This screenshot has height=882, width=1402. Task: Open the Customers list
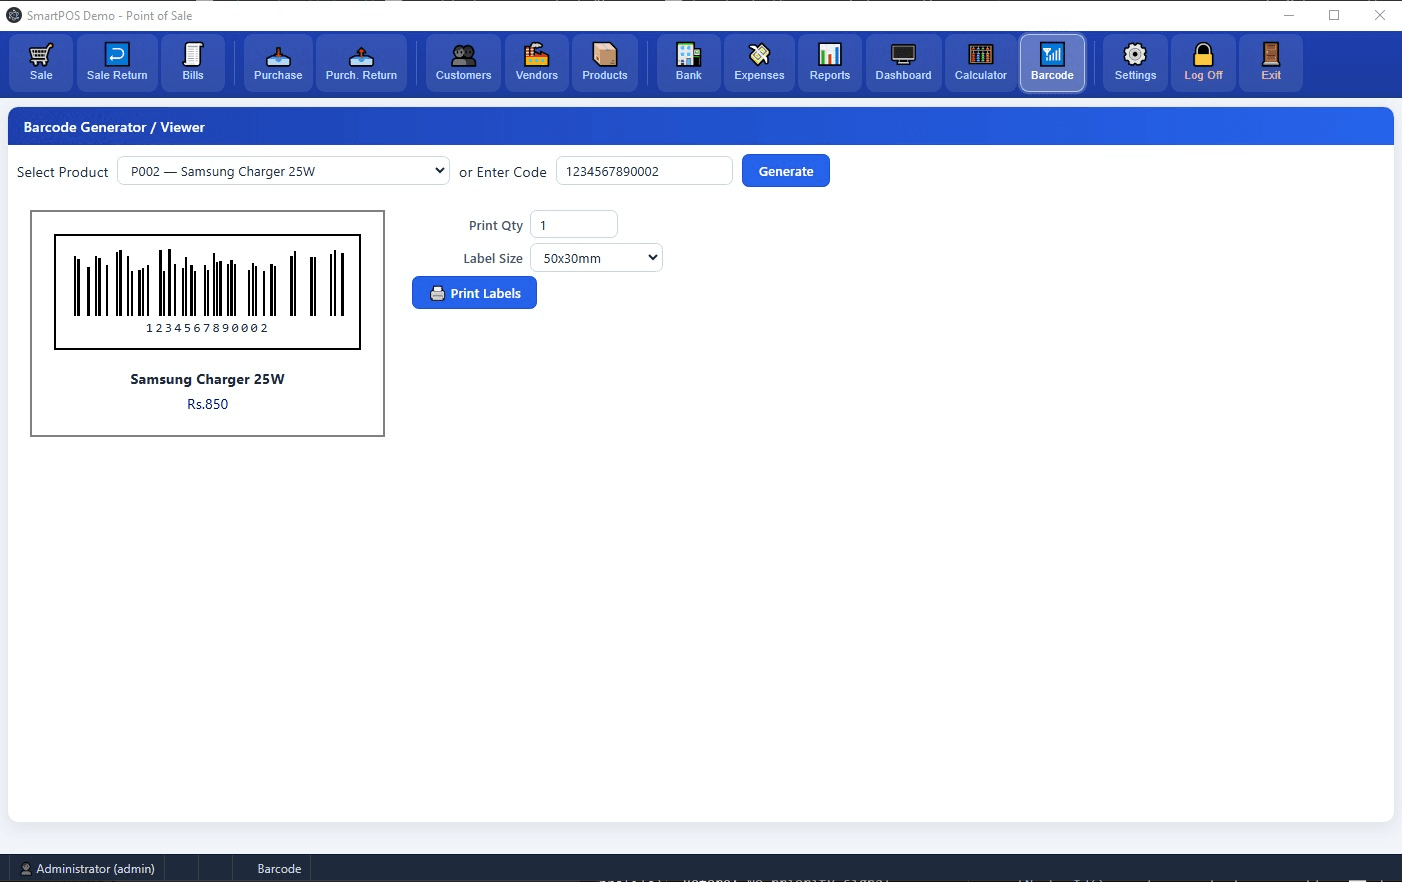point(462,62)
